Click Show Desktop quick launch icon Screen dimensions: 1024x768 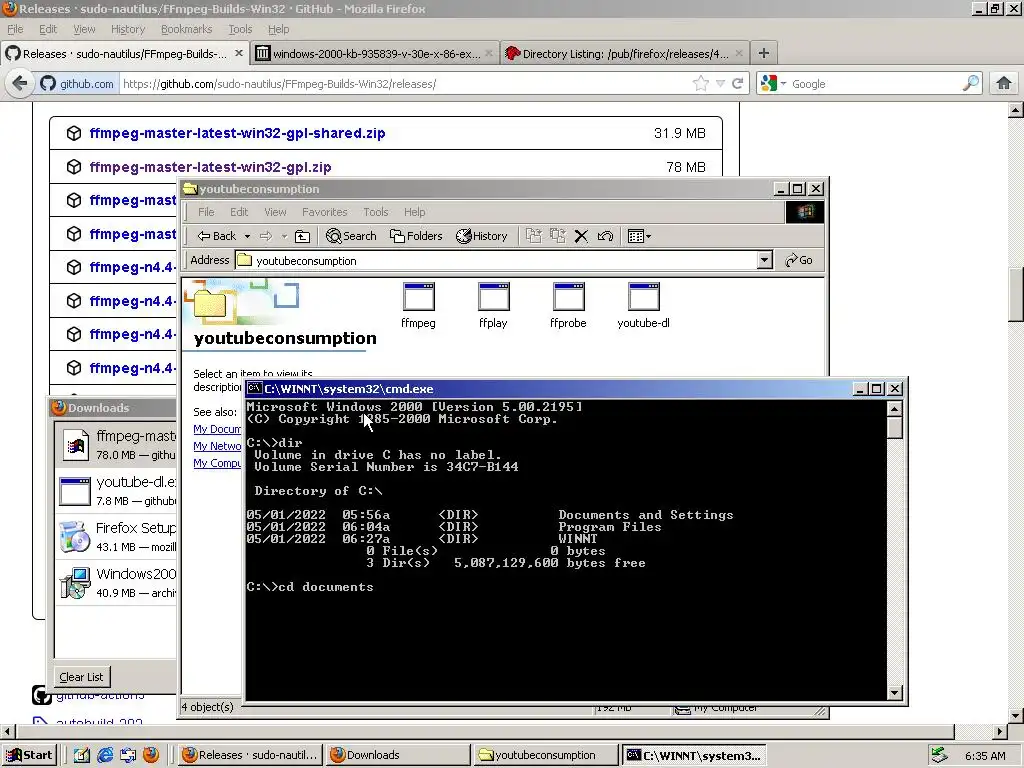click(82, 755)
